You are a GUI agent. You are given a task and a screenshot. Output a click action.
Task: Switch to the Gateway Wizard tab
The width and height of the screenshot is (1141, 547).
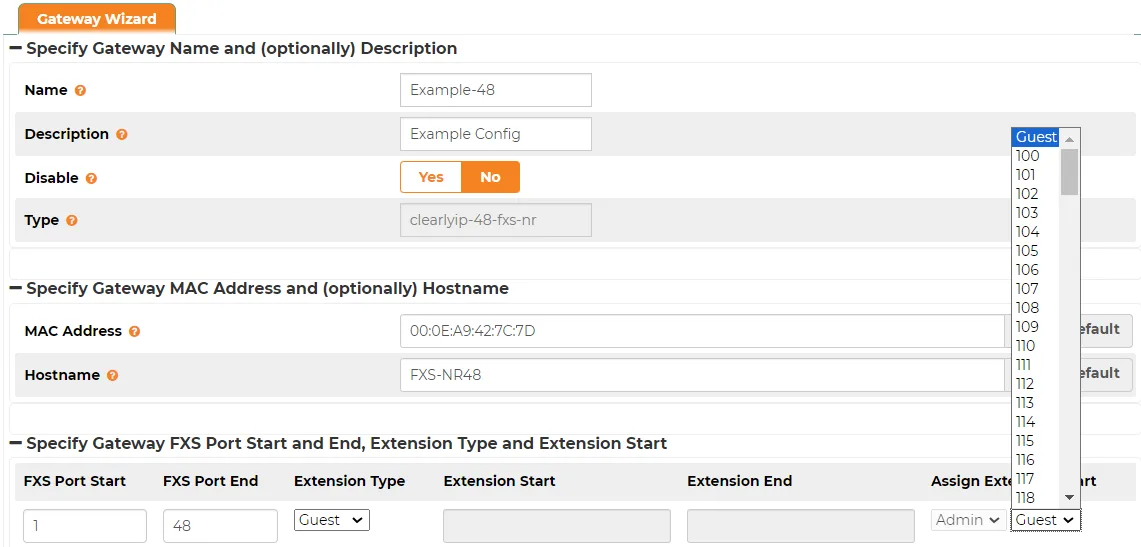coord(97,19)
